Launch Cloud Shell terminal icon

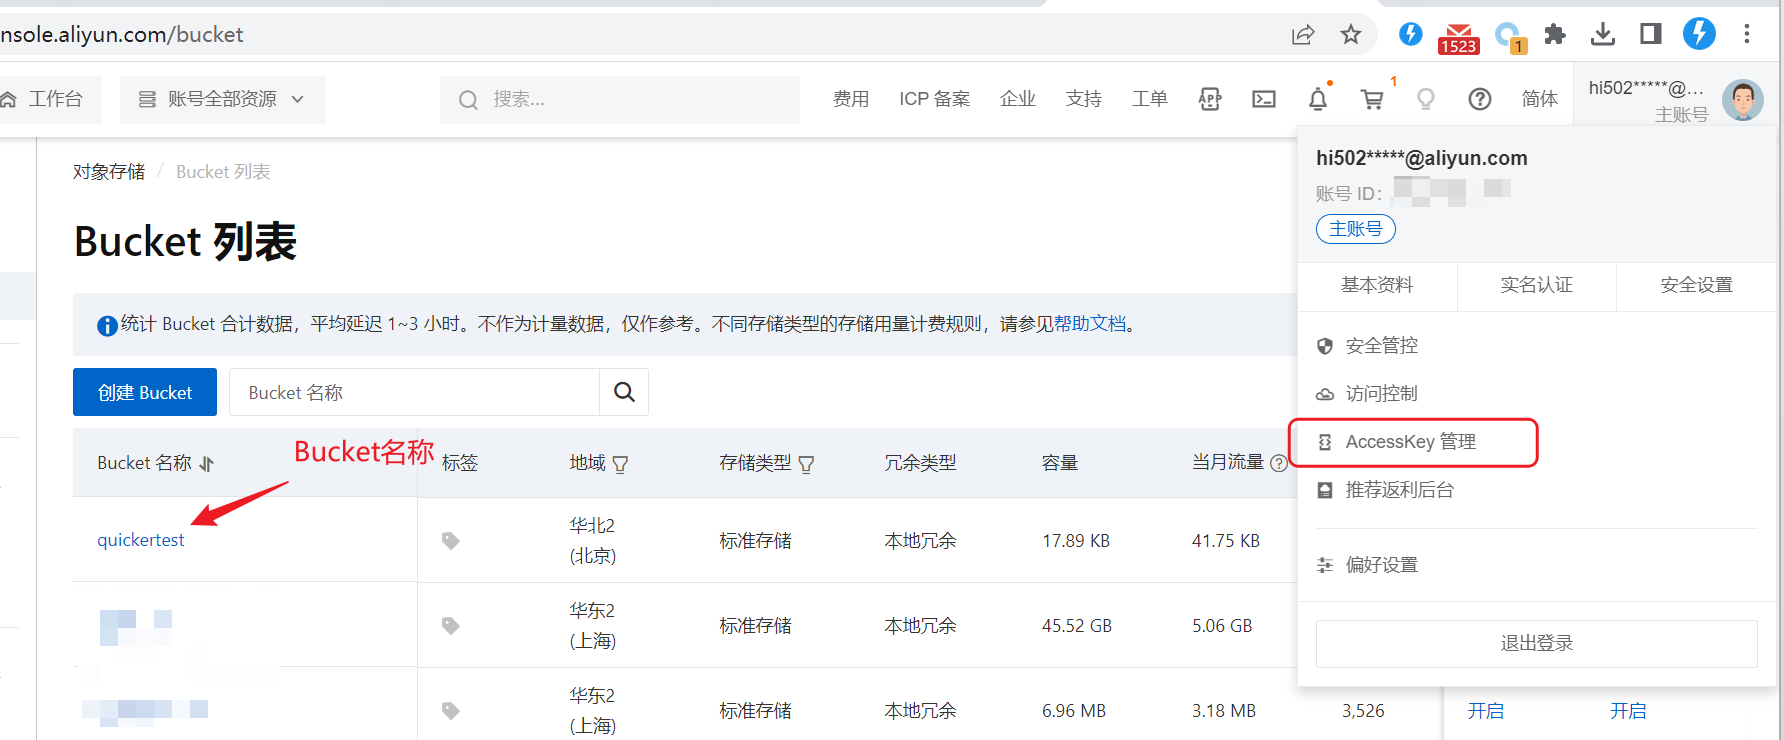(1264, 99)
